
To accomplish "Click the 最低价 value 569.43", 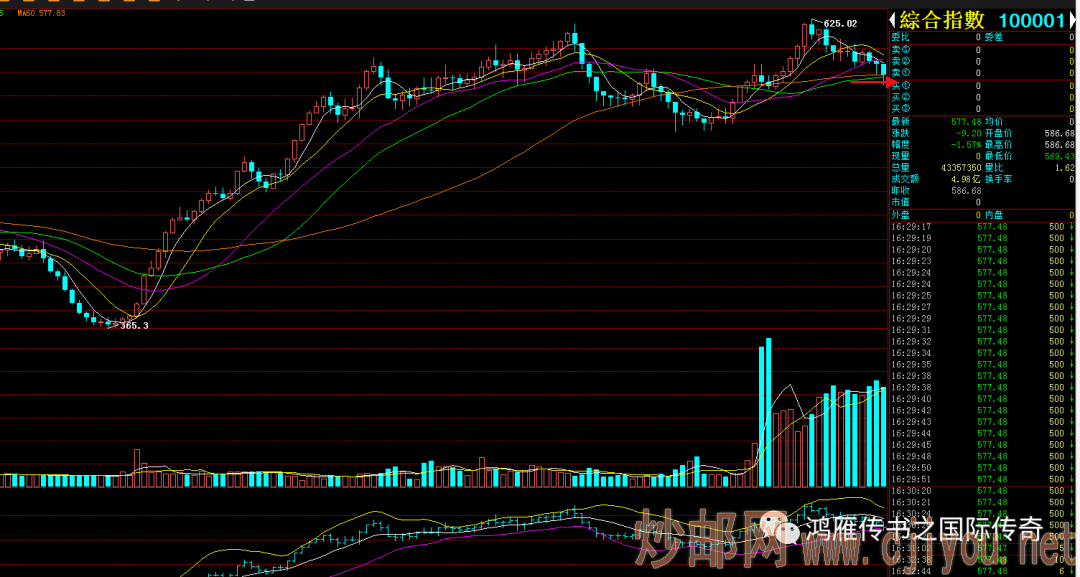I will click(1059, 156).
